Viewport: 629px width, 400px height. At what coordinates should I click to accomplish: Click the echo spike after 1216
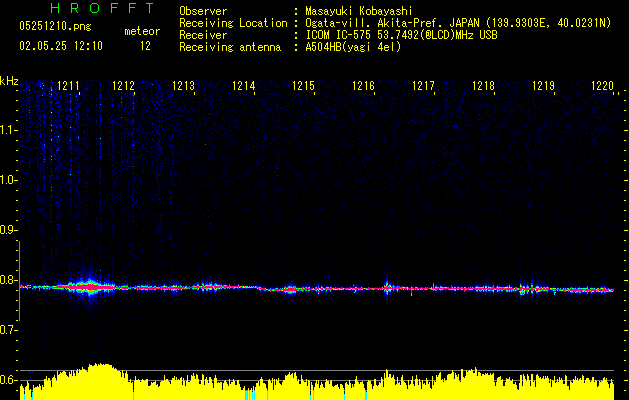[387, 288]
